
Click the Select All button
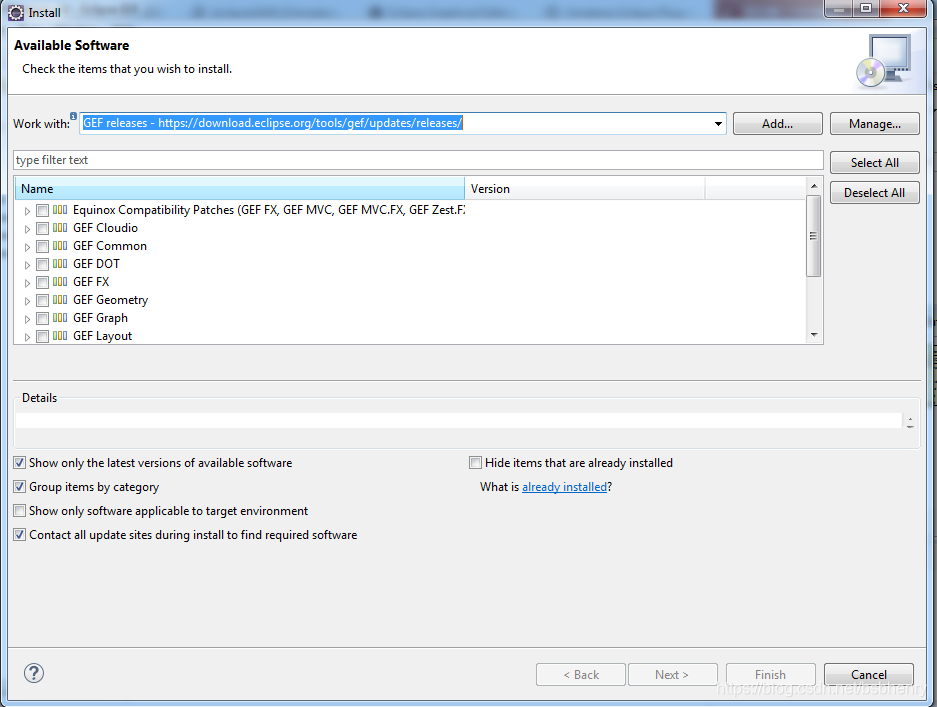tap(874, 163)
